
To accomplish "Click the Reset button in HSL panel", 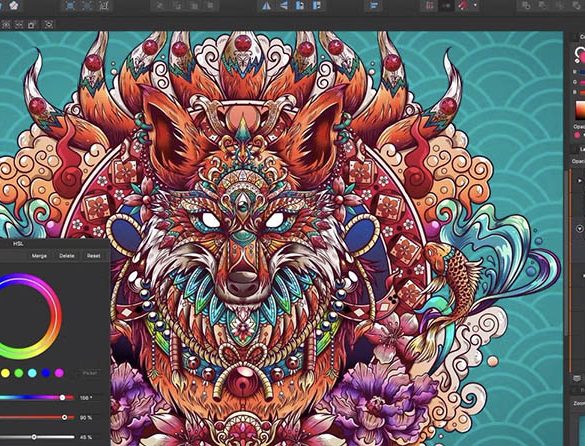I will [x=93, y=256].
